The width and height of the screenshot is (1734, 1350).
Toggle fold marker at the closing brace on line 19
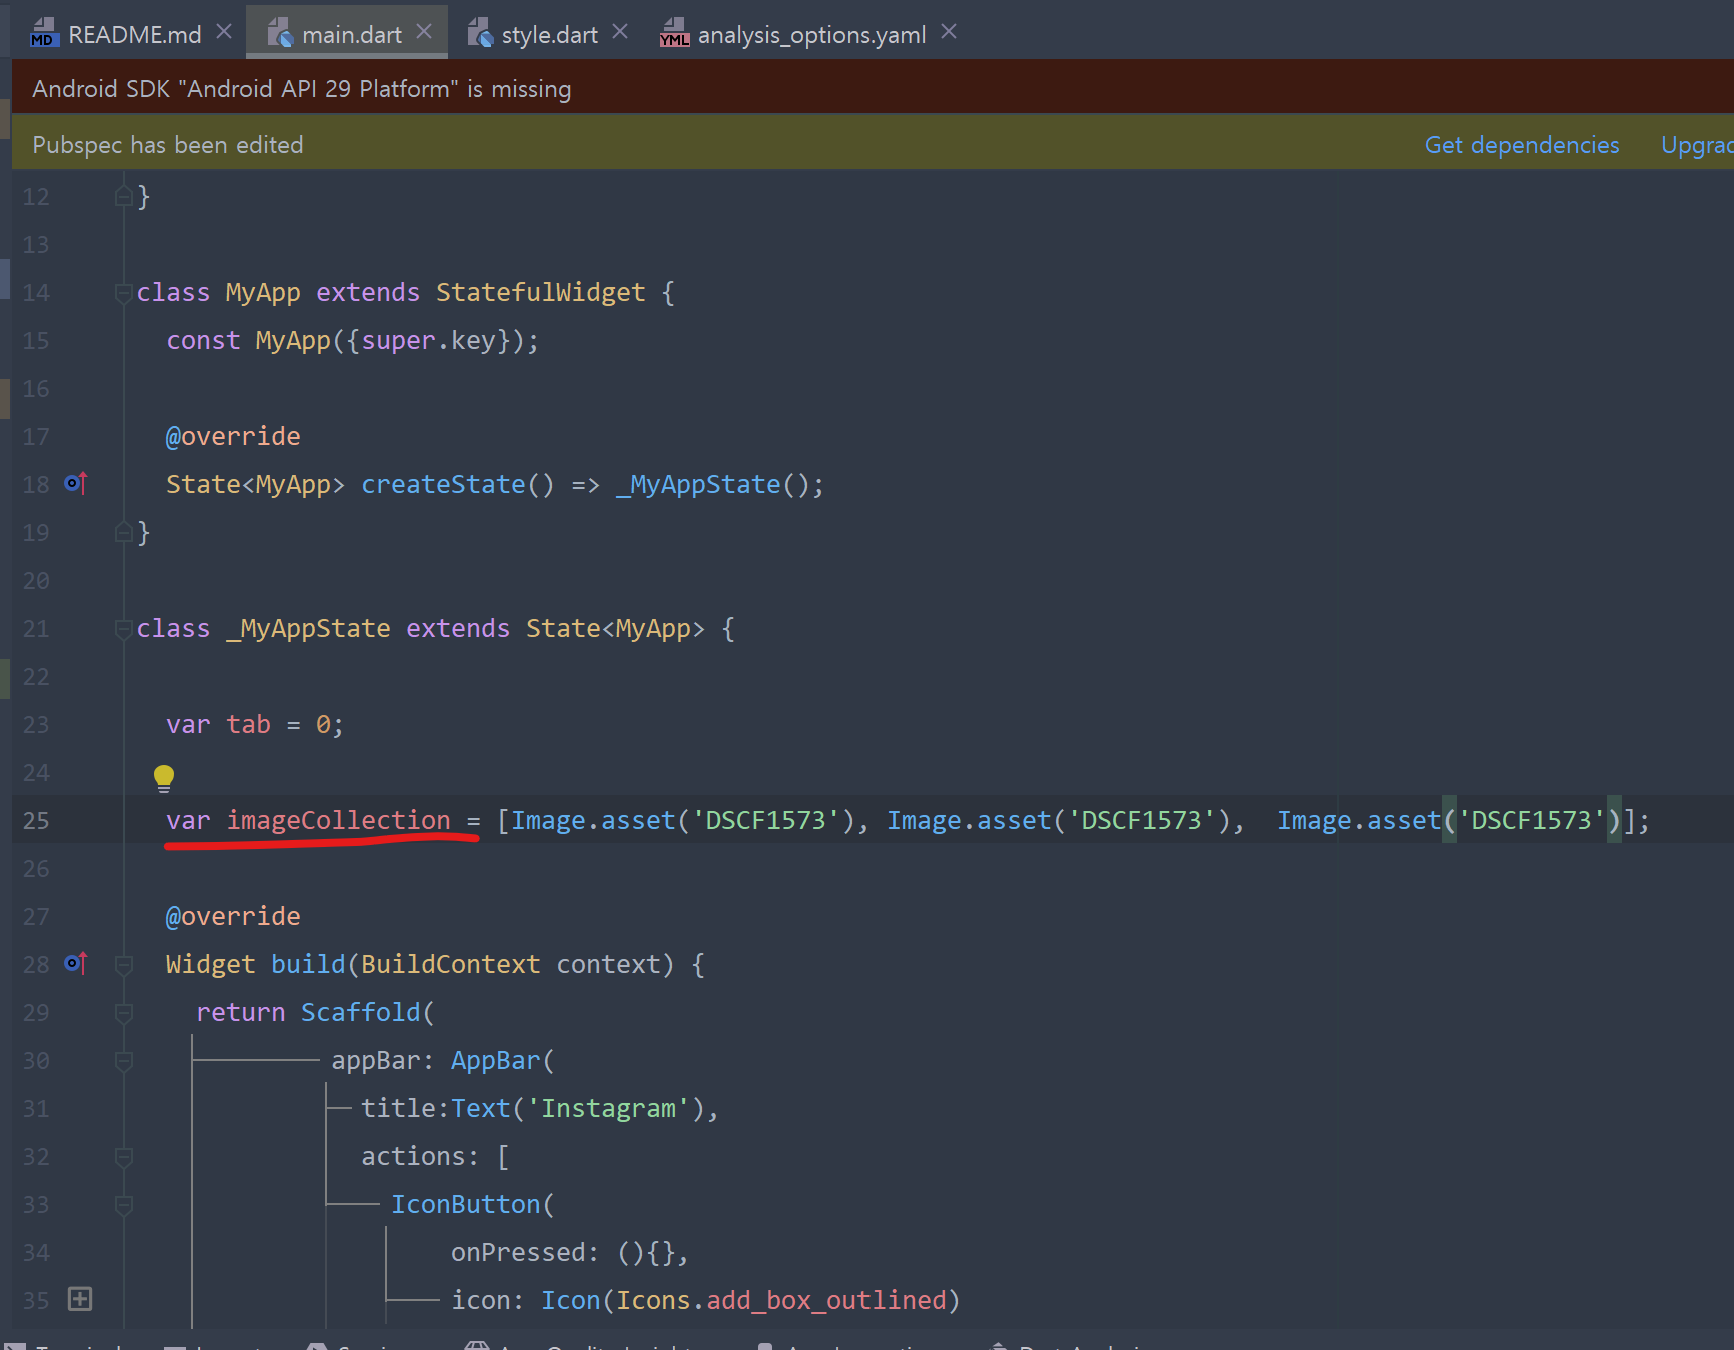coord(124,532)
